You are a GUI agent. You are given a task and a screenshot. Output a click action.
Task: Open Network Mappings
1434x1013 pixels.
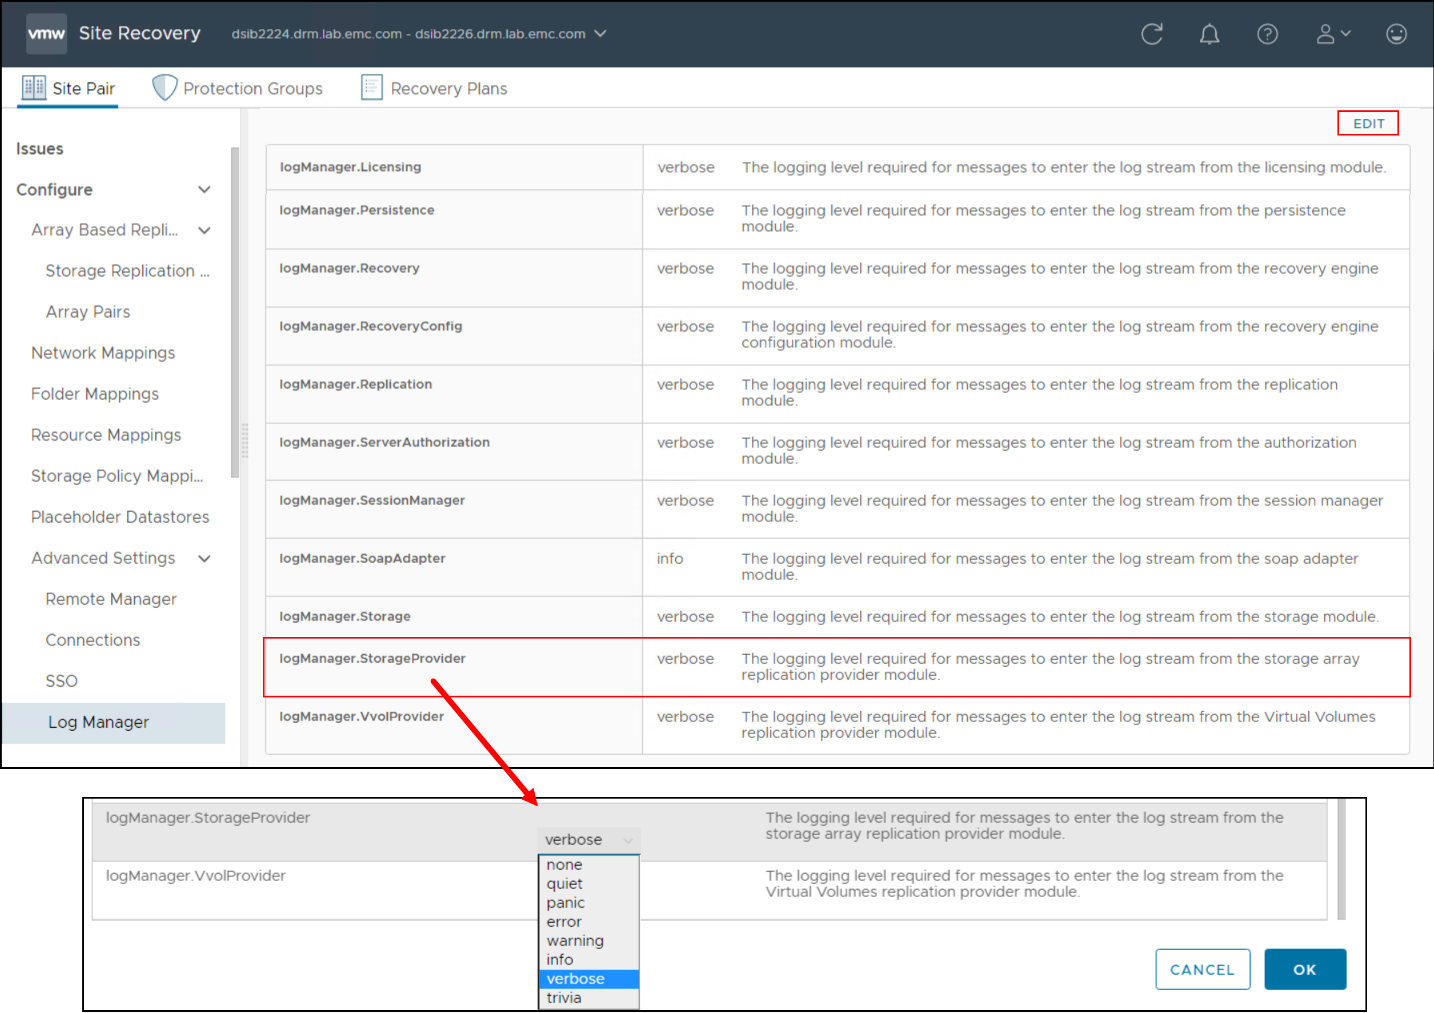point(103,353)
